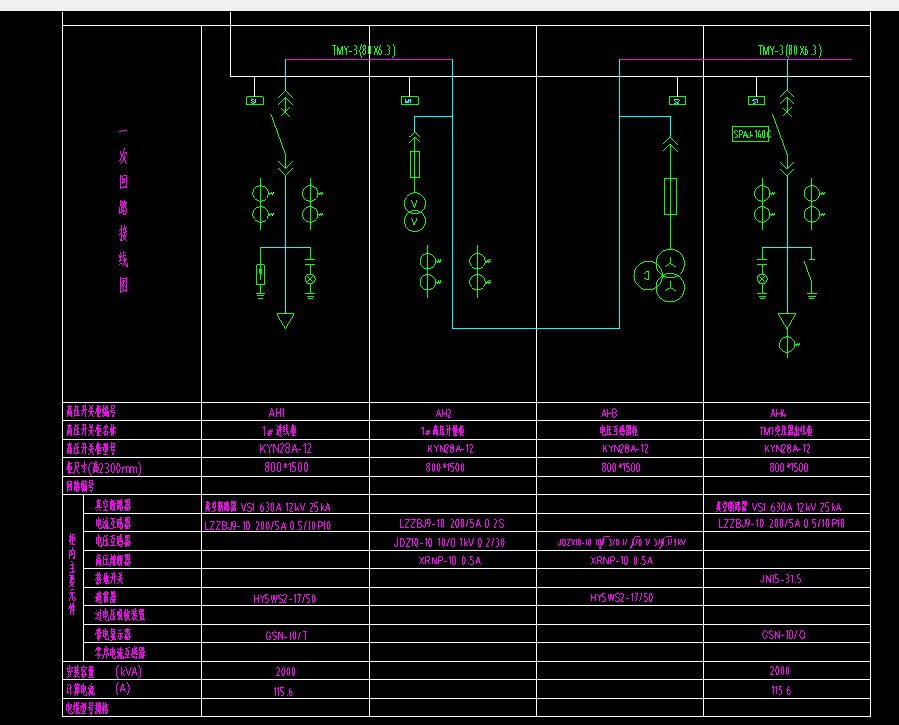This screenshot has width=899, height=725.
Task: Select the earthing switch symbol in AH4
Action: click(x=811, y=279)
